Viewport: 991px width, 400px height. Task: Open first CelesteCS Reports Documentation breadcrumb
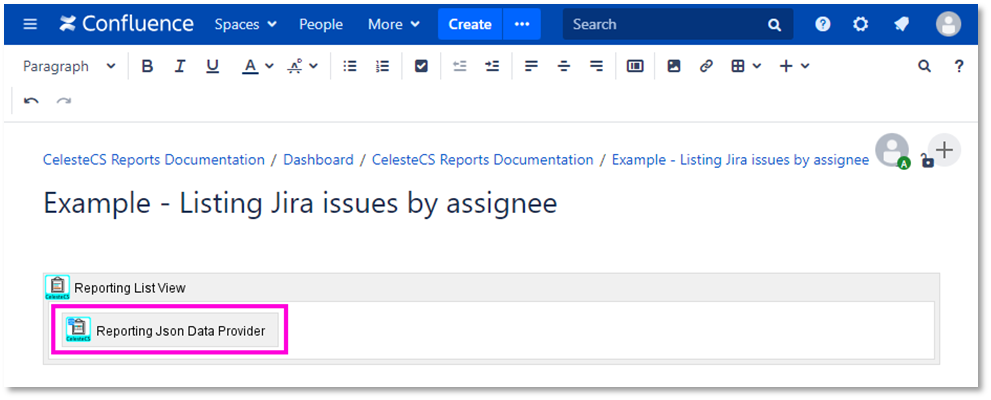tap(154, 160)
